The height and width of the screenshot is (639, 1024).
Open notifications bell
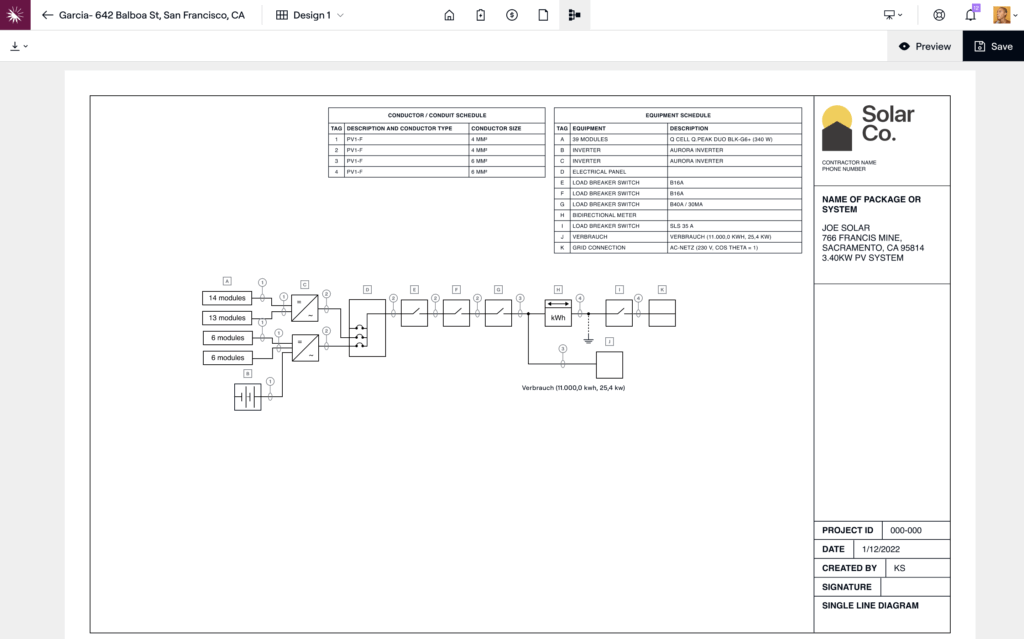click(x=970, y=15)
